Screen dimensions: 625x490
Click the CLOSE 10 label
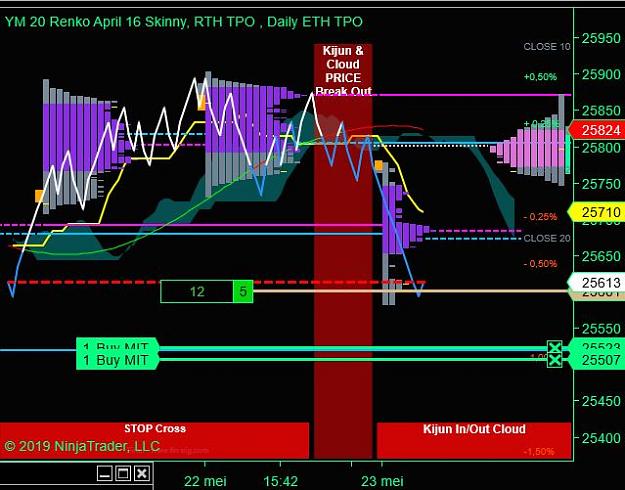coord(547,47)
